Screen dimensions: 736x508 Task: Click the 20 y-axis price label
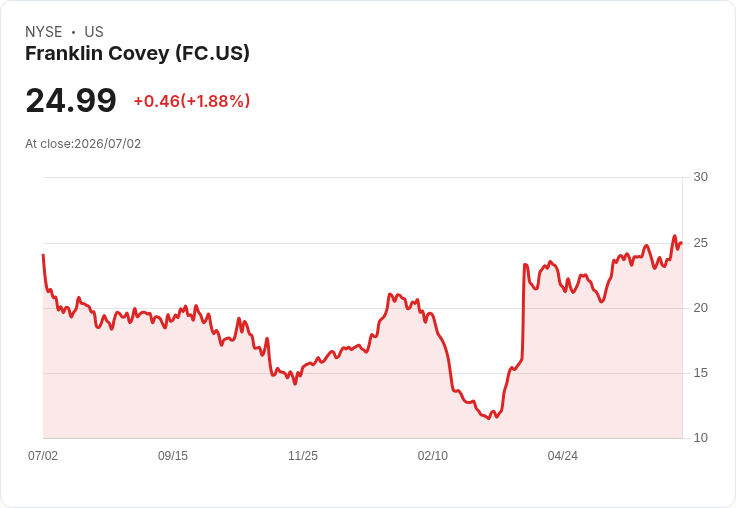700,308
